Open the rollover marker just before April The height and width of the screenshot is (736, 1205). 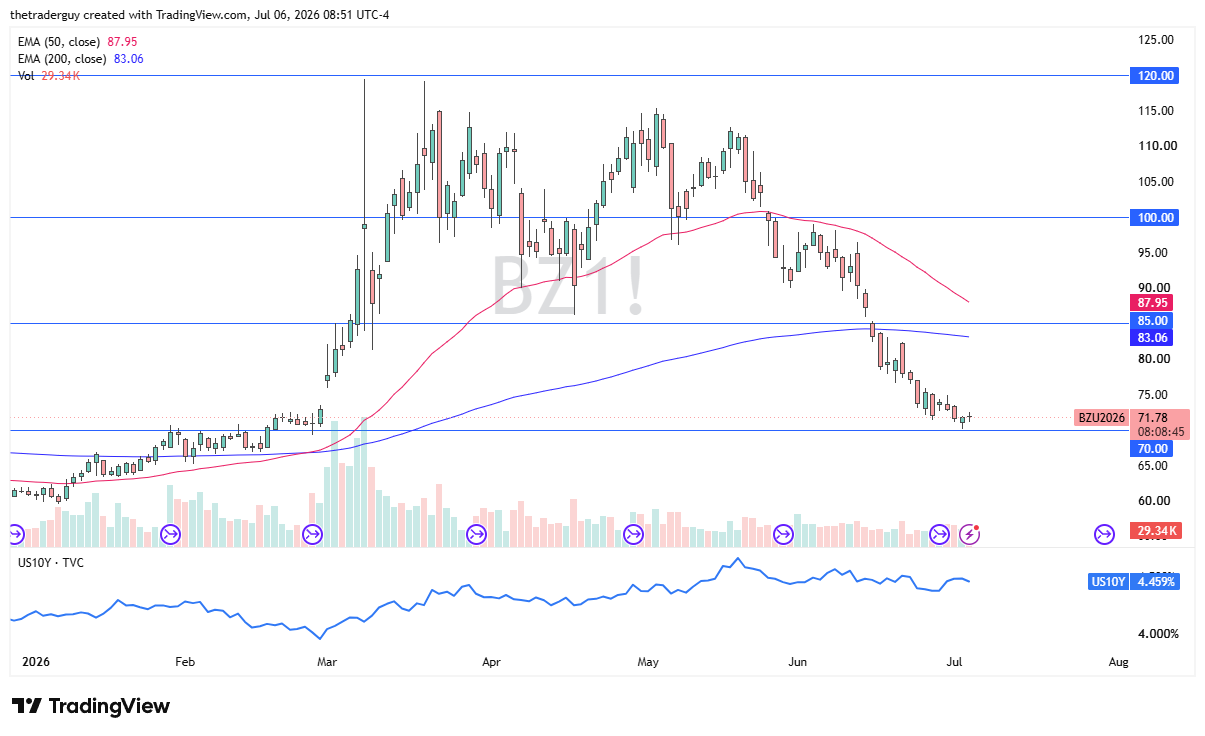476,534
